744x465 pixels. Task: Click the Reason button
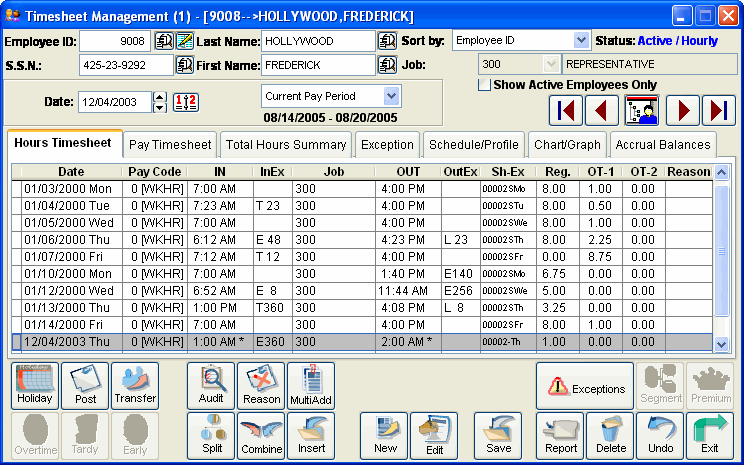[261, 386]
